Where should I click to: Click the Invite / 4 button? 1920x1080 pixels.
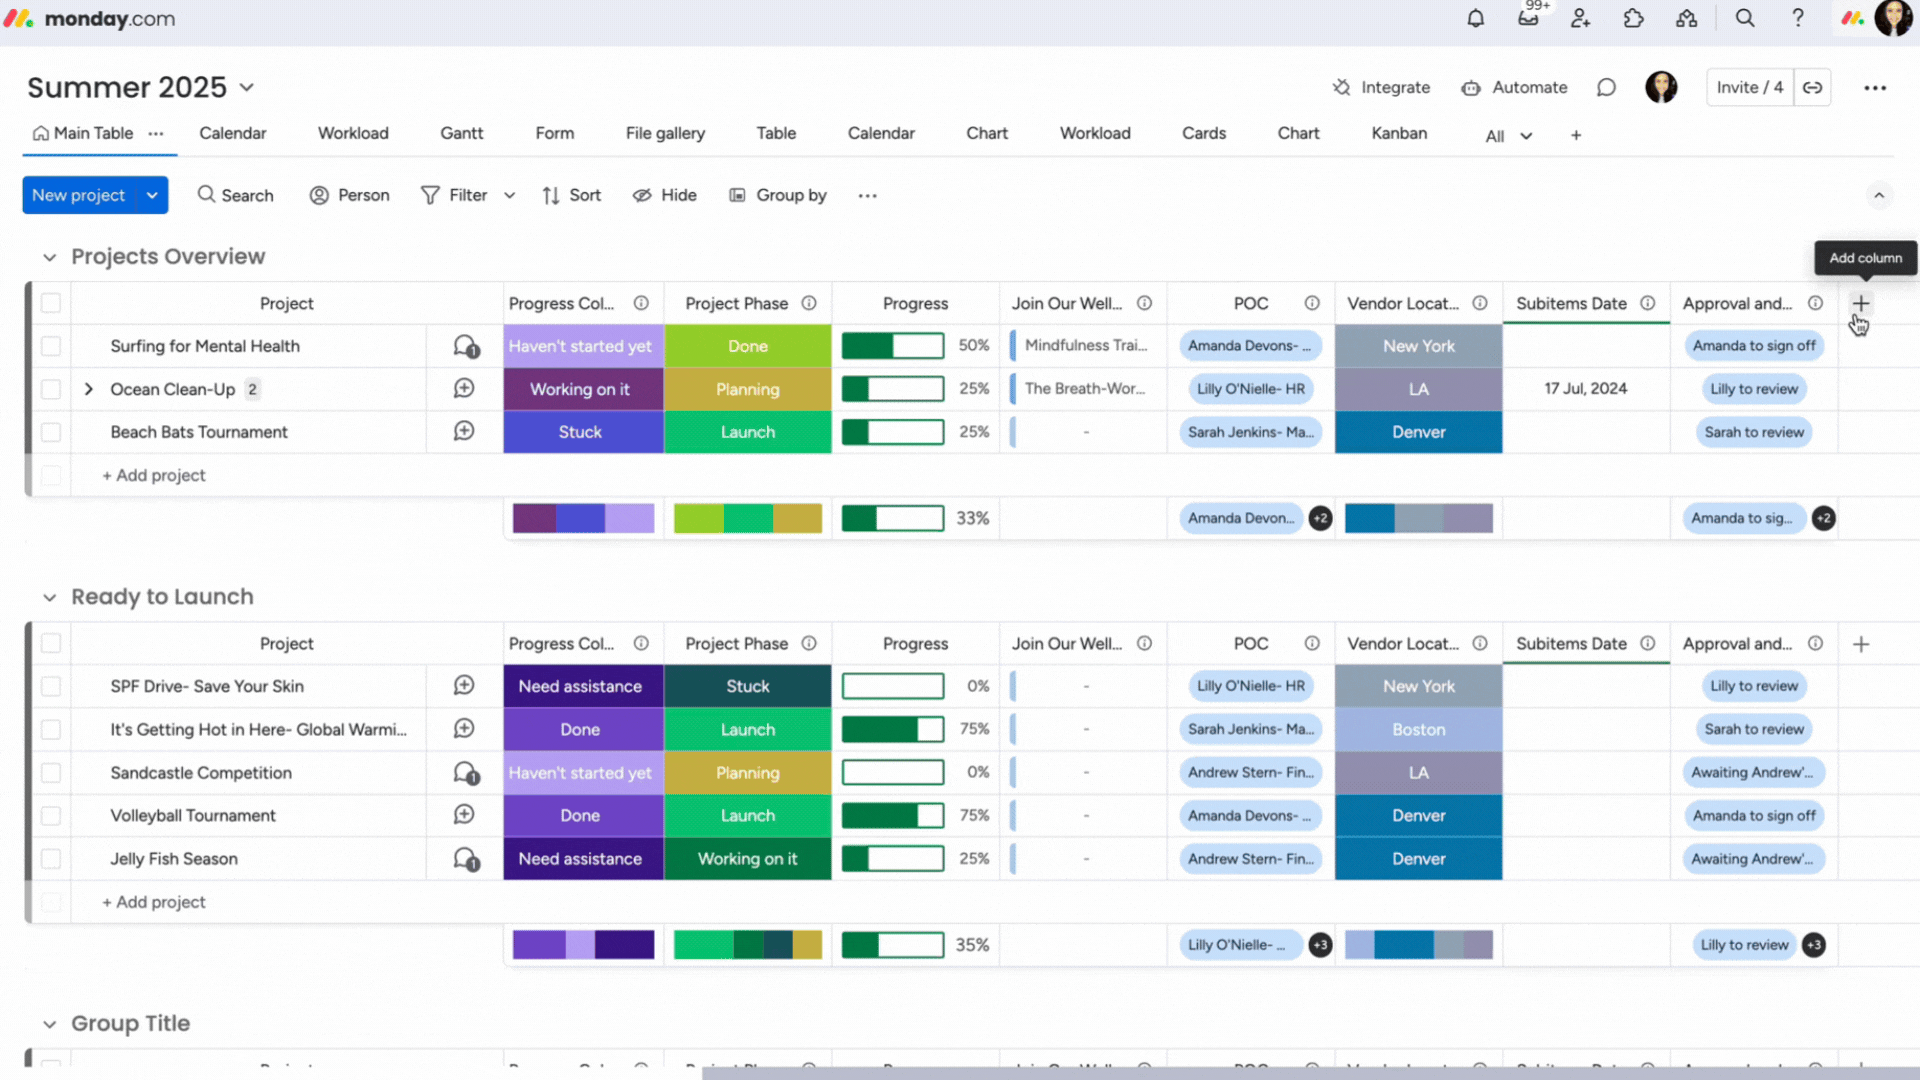[1749, 87]
